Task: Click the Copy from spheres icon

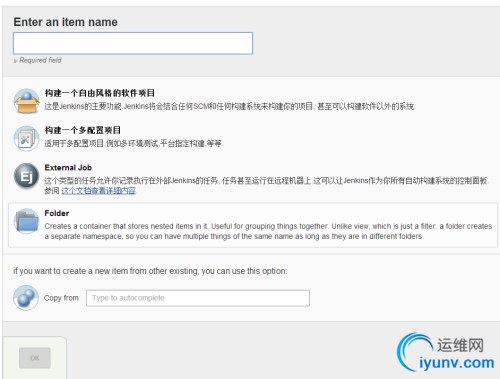Action: click(26, 298)
